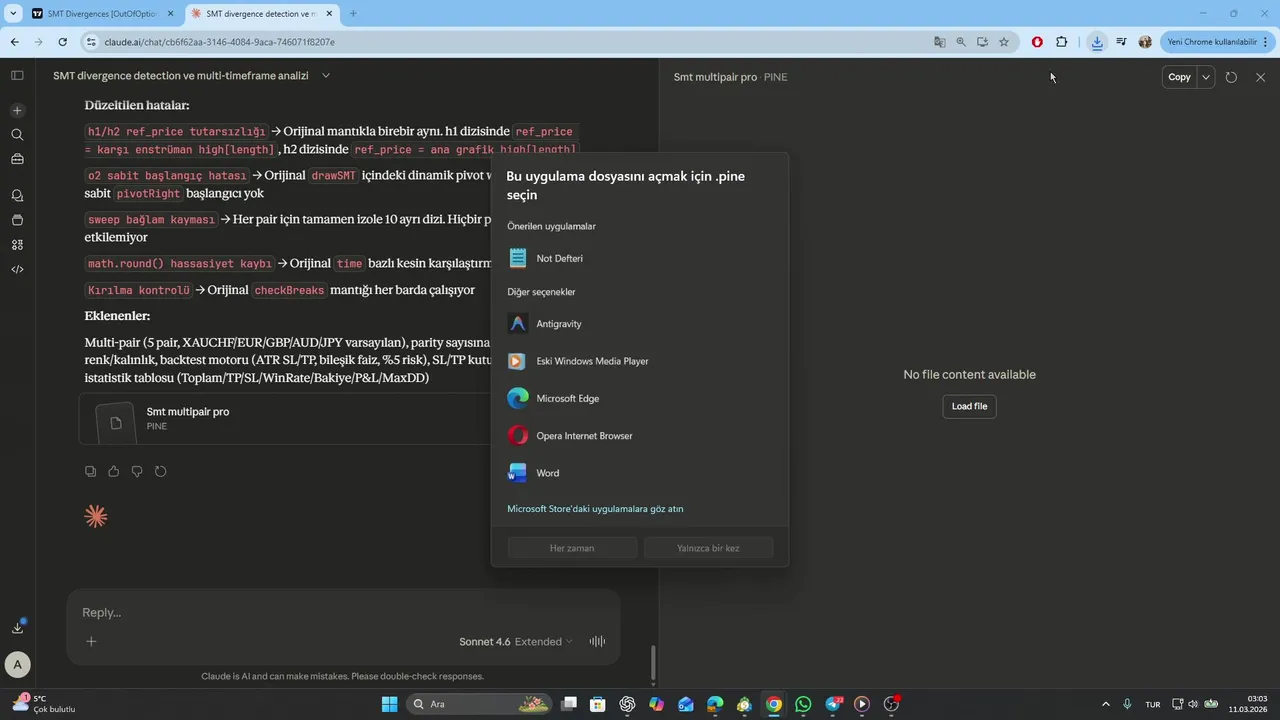The image size is (1280, 720).
Task: Give thumbs up to the response
Action: pyautogui.click(x=114, y=471)
